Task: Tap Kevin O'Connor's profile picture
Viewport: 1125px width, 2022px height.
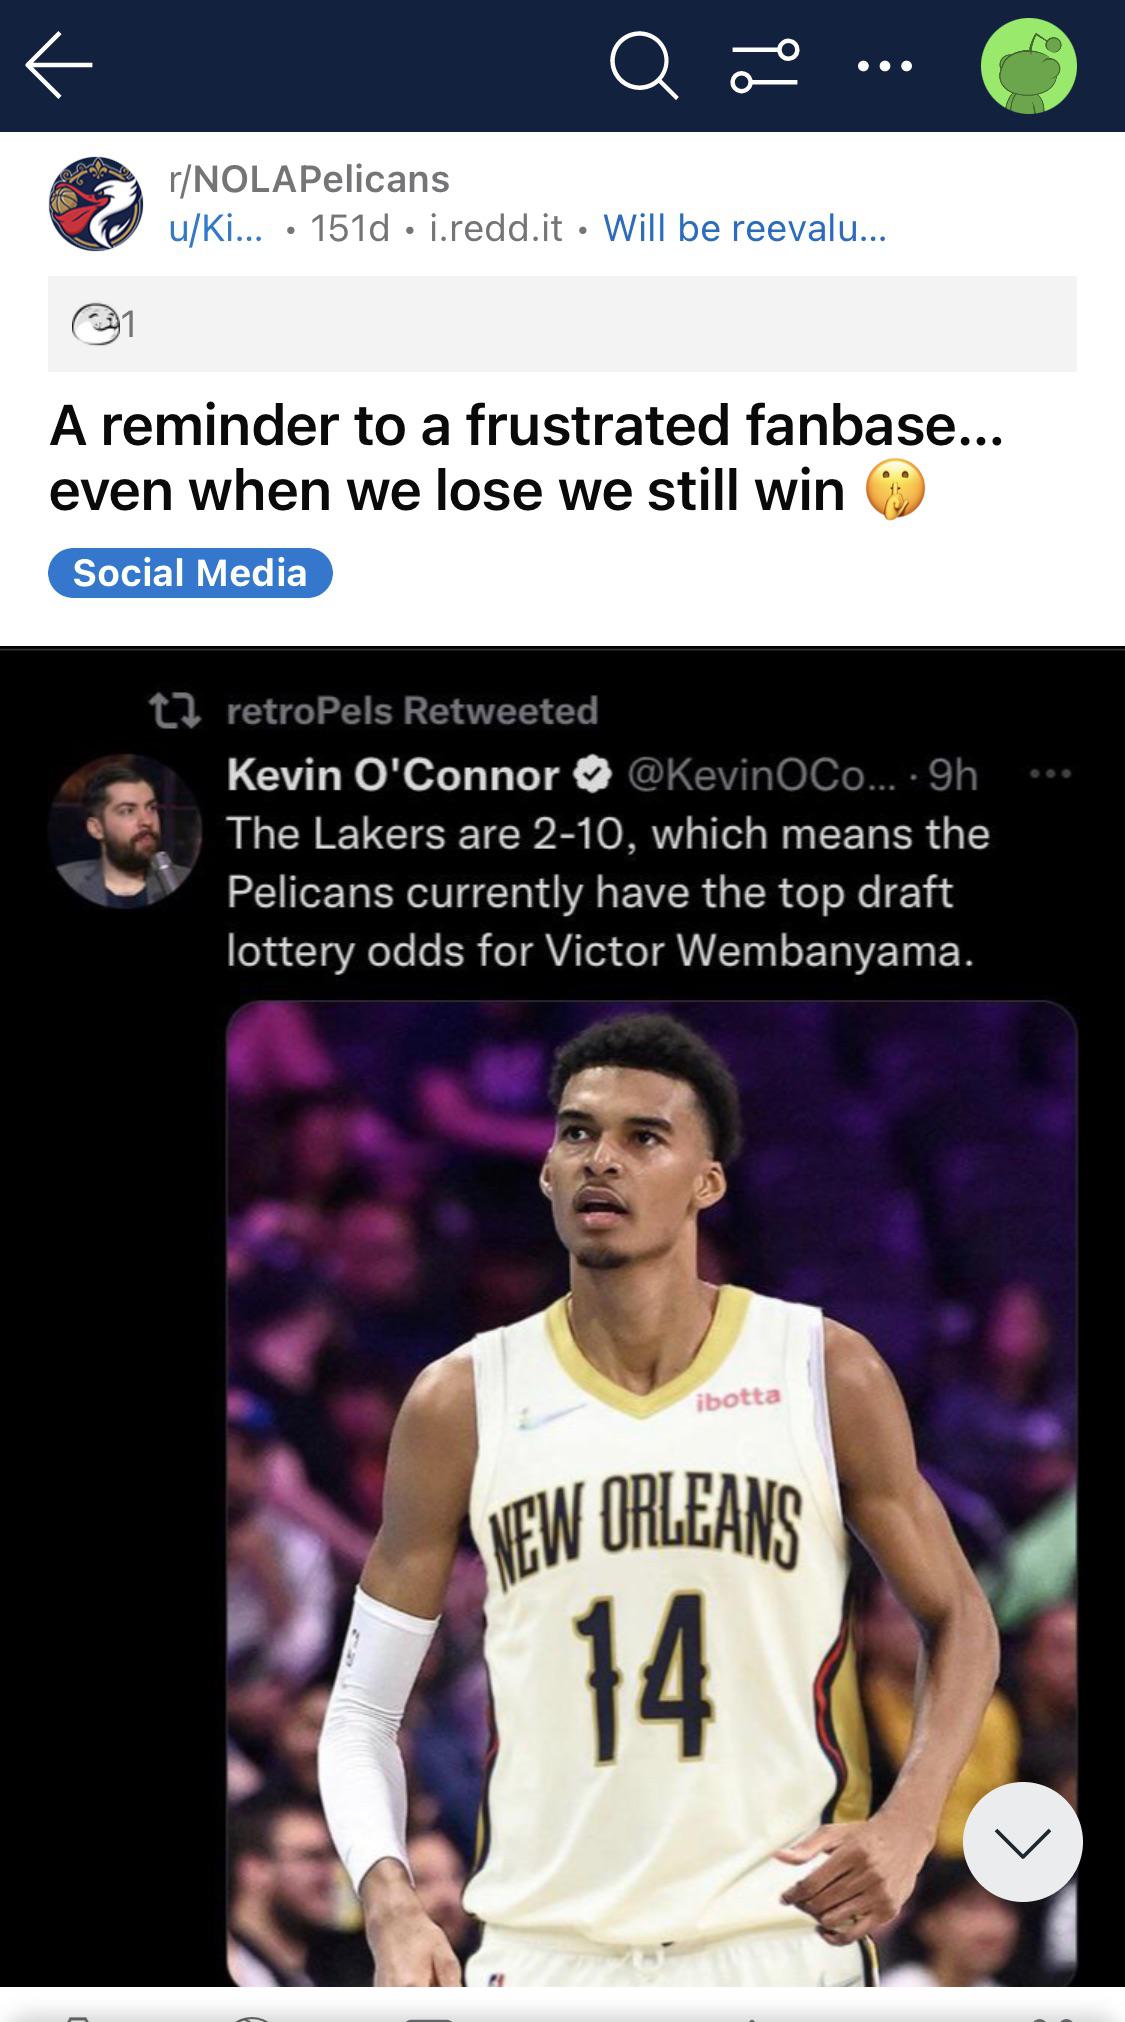Action: (125, 831)
